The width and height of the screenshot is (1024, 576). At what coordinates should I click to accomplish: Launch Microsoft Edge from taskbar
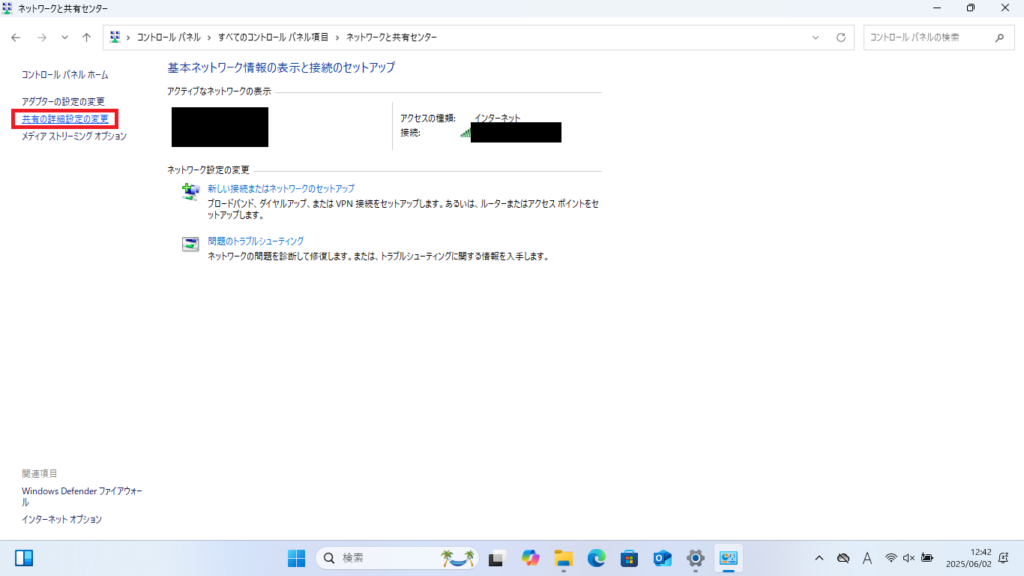tap(596, 558)
